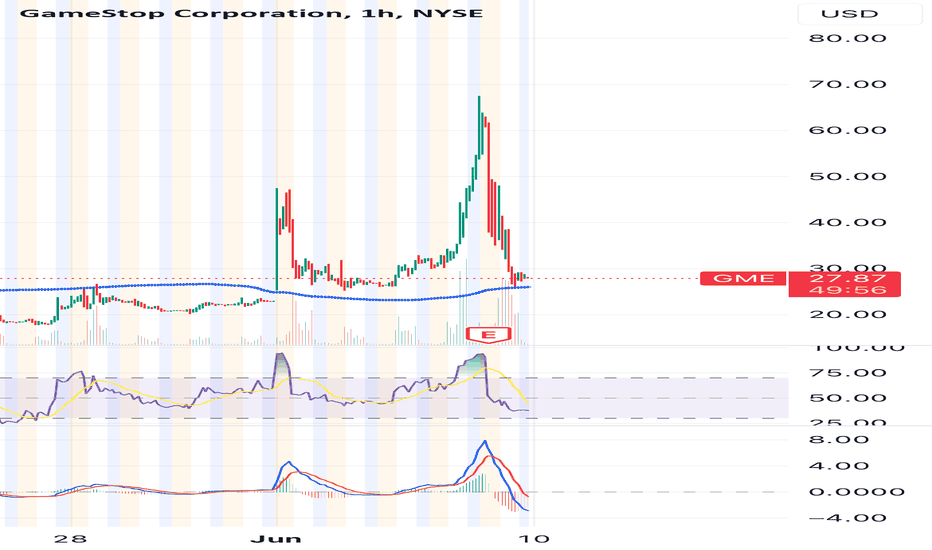Click the 40.00 price axis label

[x=848, y=222]
